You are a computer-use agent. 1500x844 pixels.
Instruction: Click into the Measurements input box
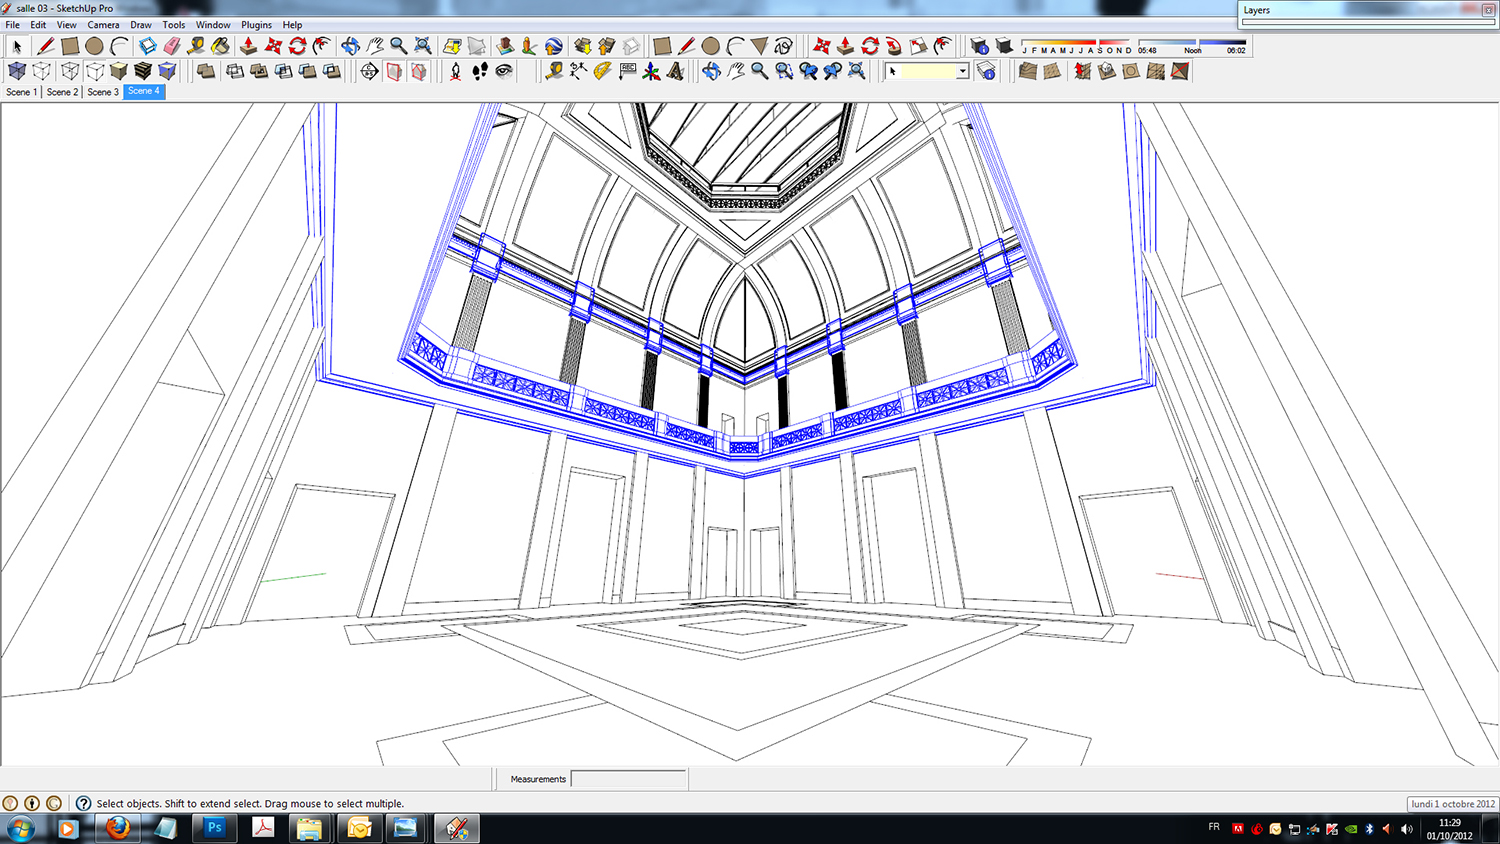point(628,779)
